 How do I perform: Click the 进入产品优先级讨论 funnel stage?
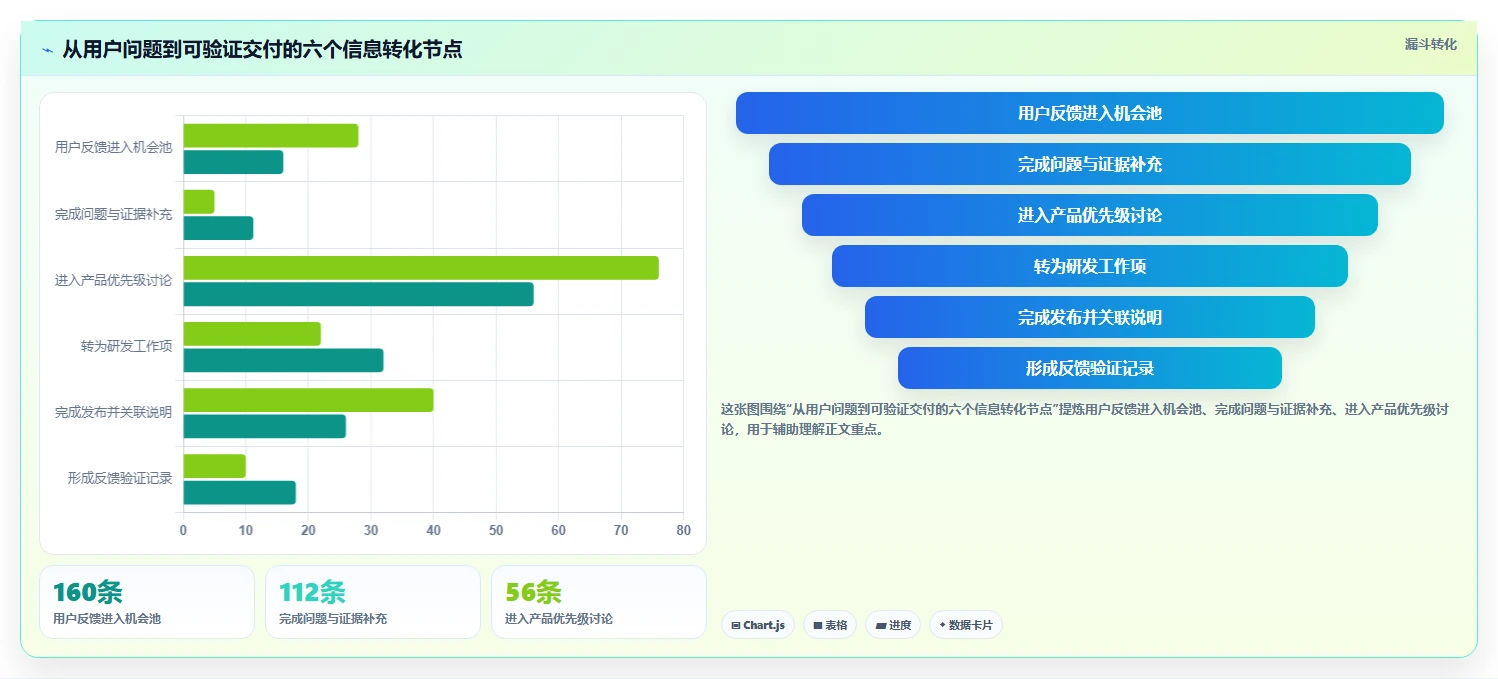coord(1090,215)
